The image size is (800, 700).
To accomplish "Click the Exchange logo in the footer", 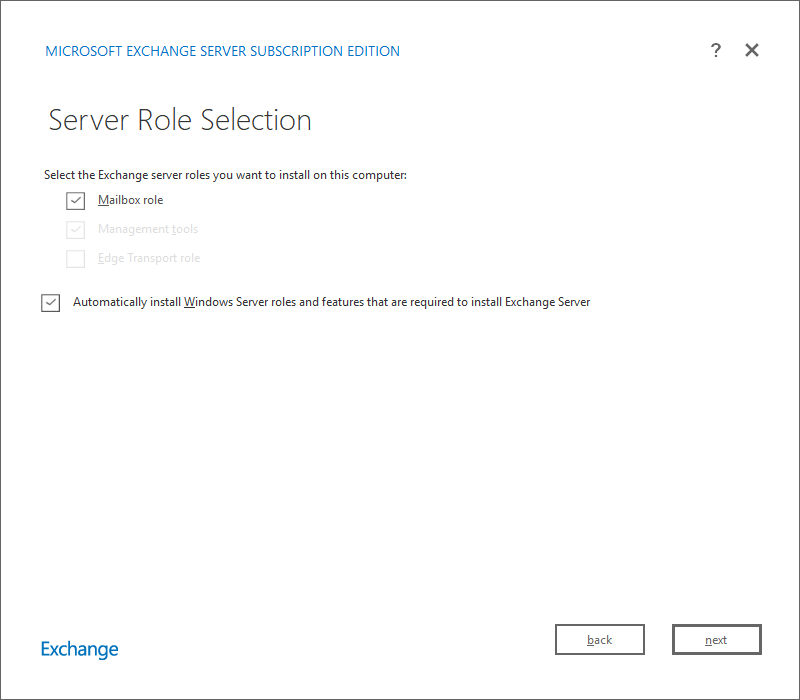I will click(x=80, y=649).
